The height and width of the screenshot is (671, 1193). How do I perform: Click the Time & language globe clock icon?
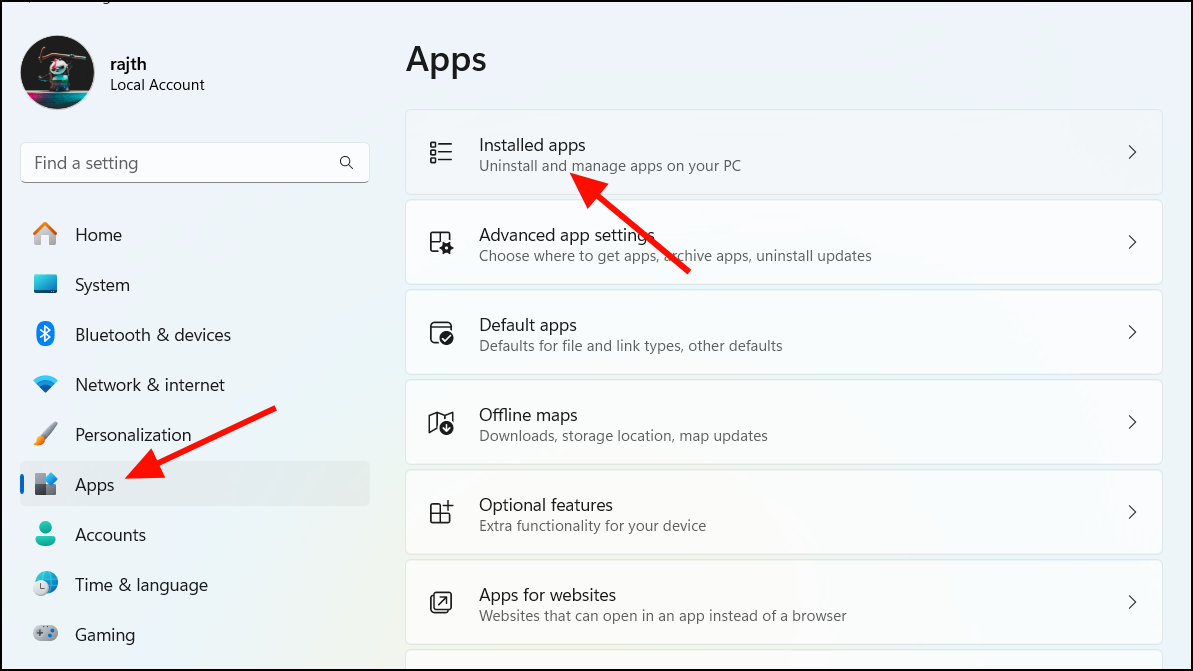[45, 584]
